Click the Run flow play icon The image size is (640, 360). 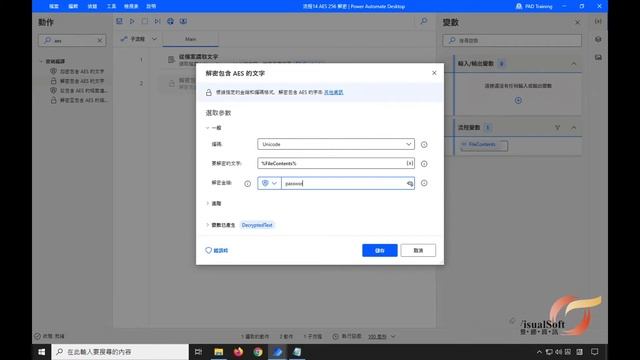click(132, 21)
